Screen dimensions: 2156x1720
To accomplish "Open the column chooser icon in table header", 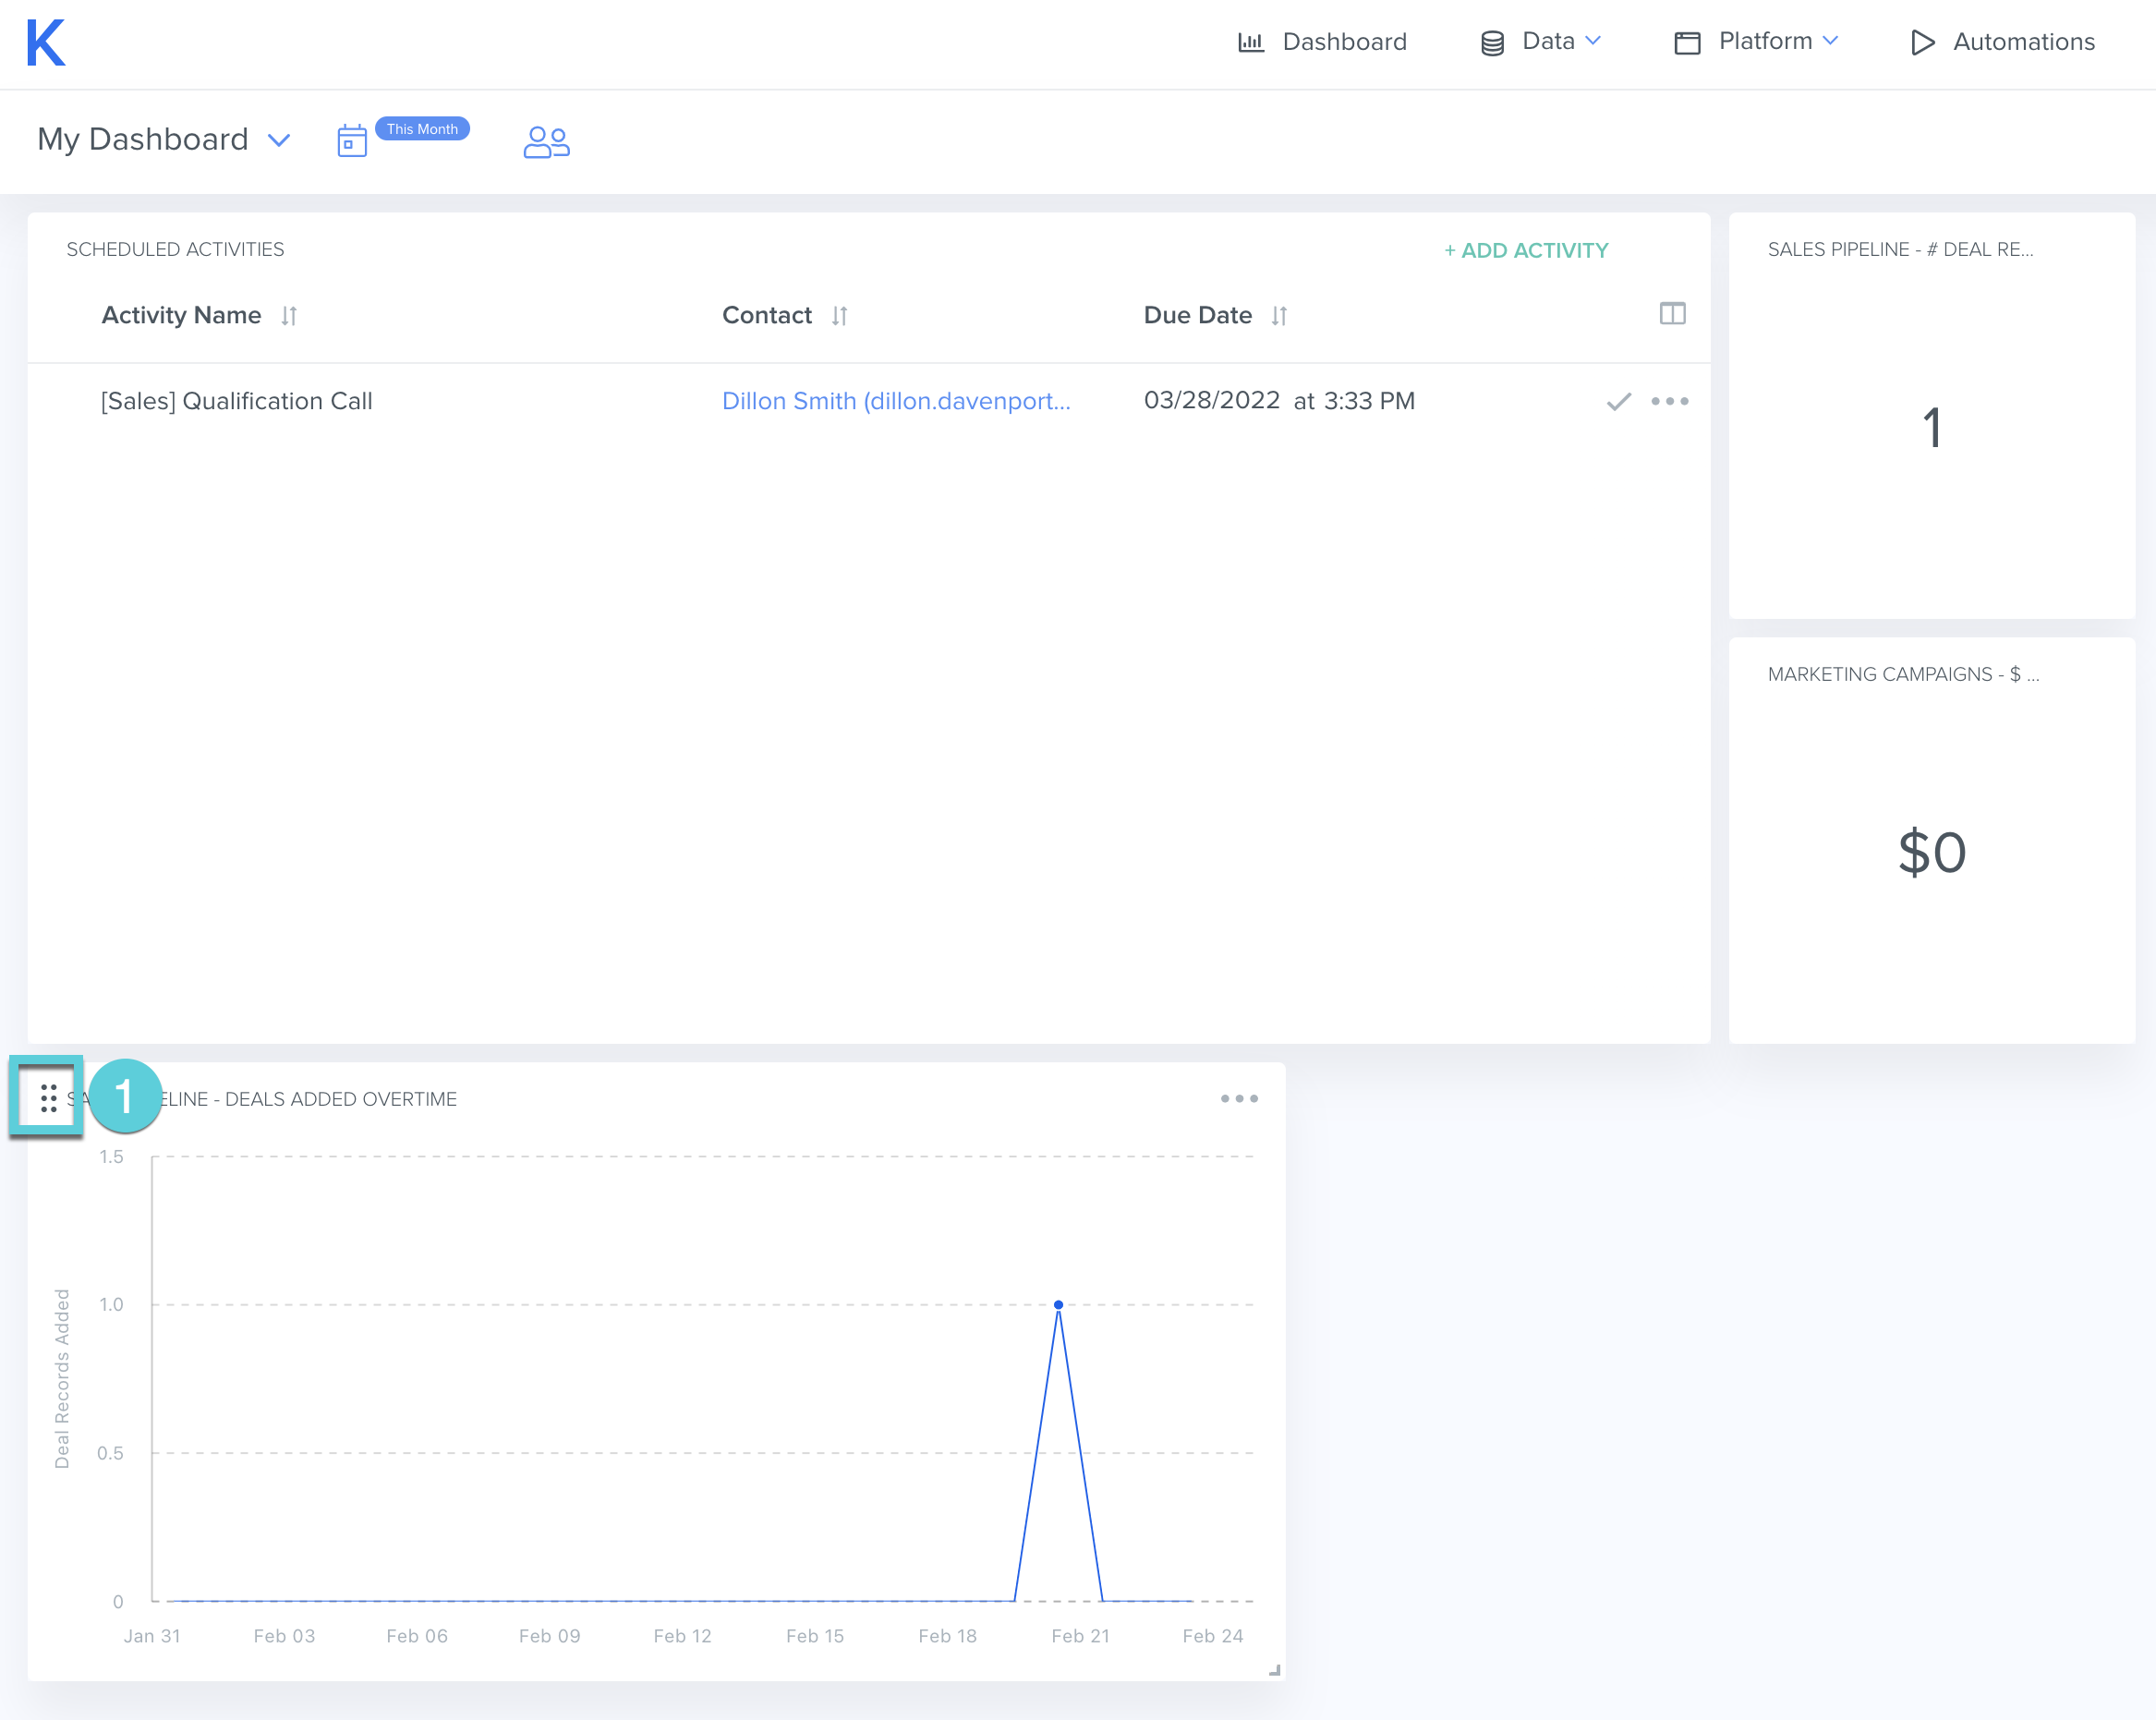I will coord(1672,314).
